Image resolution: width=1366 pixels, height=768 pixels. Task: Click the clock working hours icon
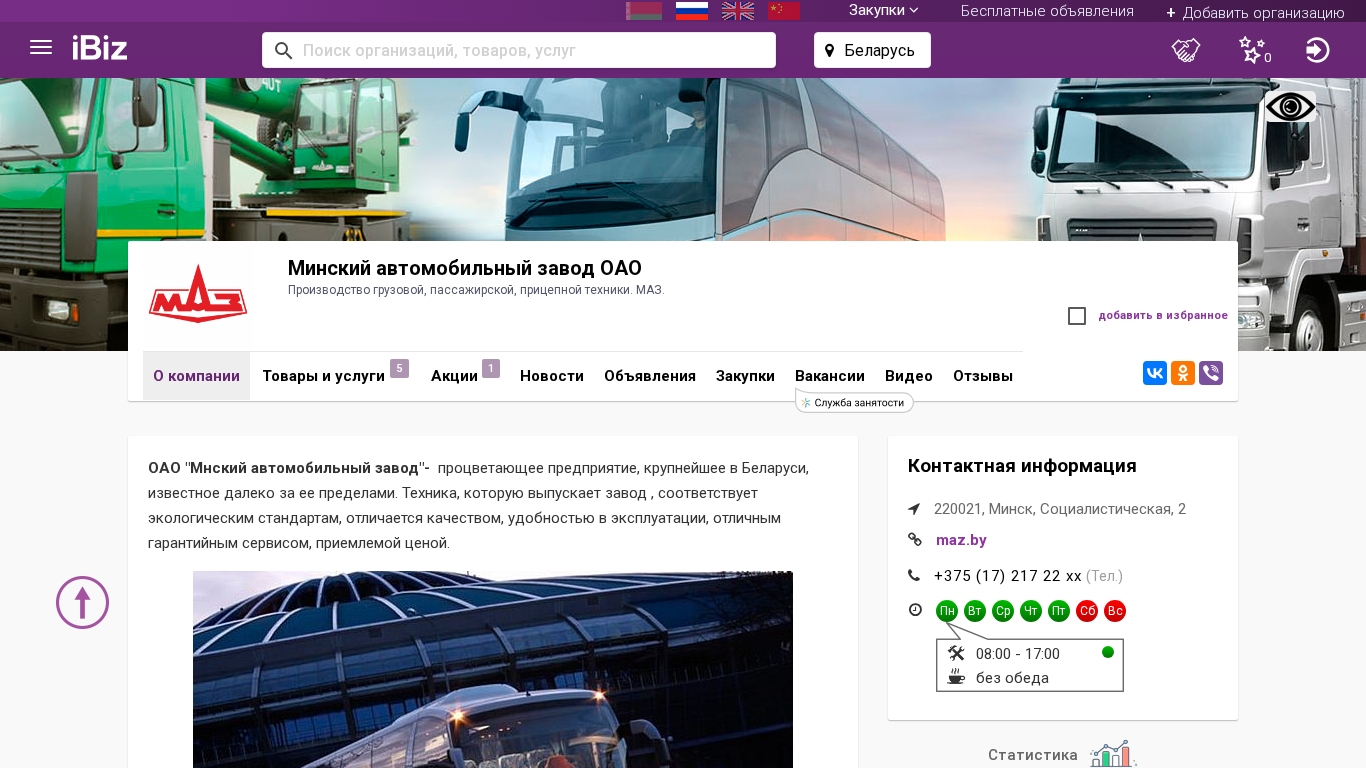[915, 610]
